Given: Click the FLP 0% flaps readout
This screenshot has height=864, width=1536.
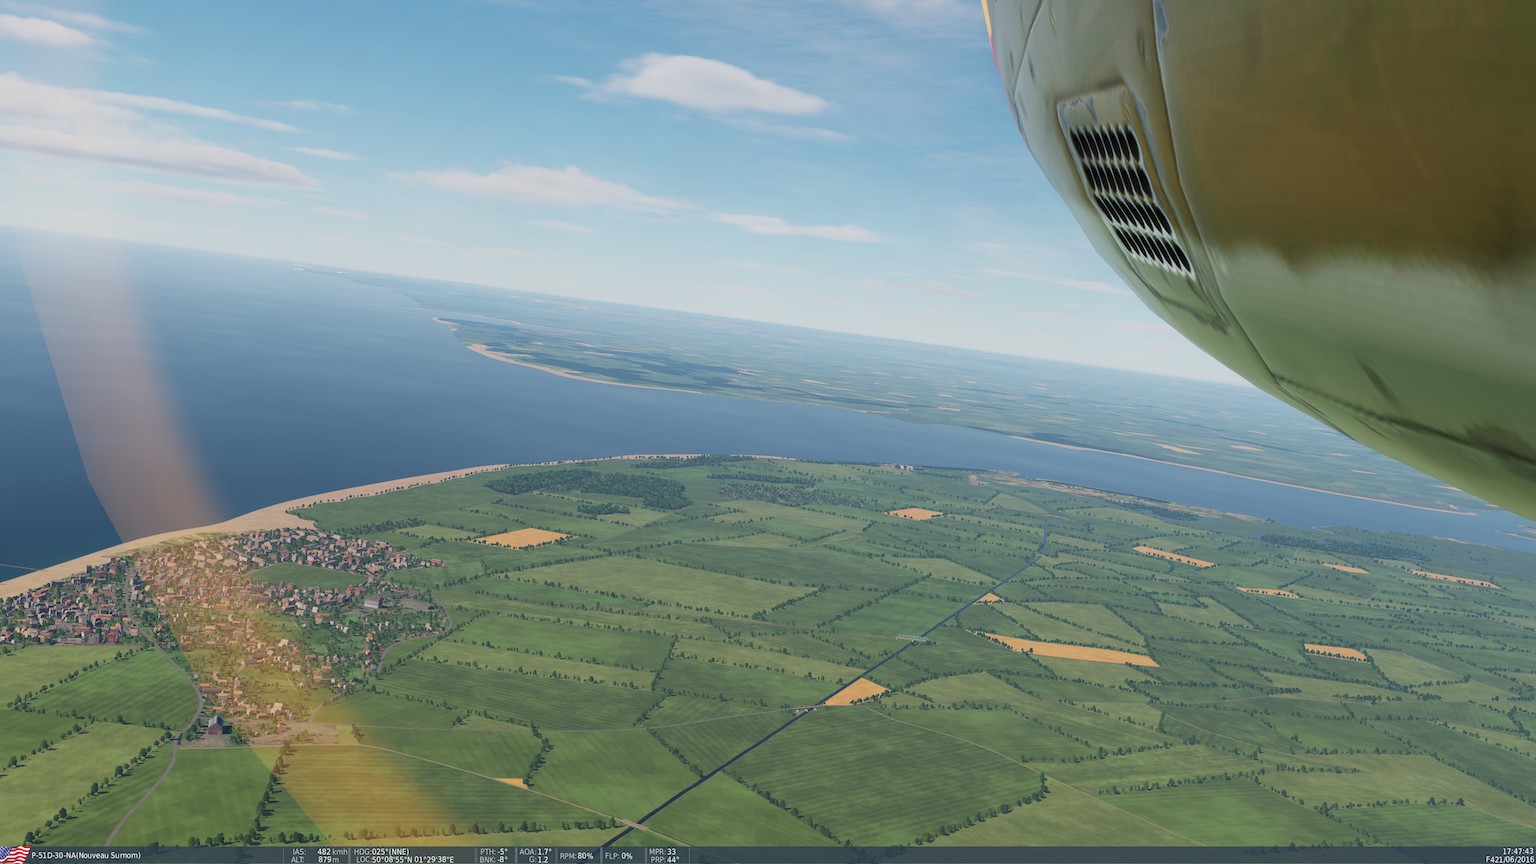Looking at the screenshot, I should point(619,855).
